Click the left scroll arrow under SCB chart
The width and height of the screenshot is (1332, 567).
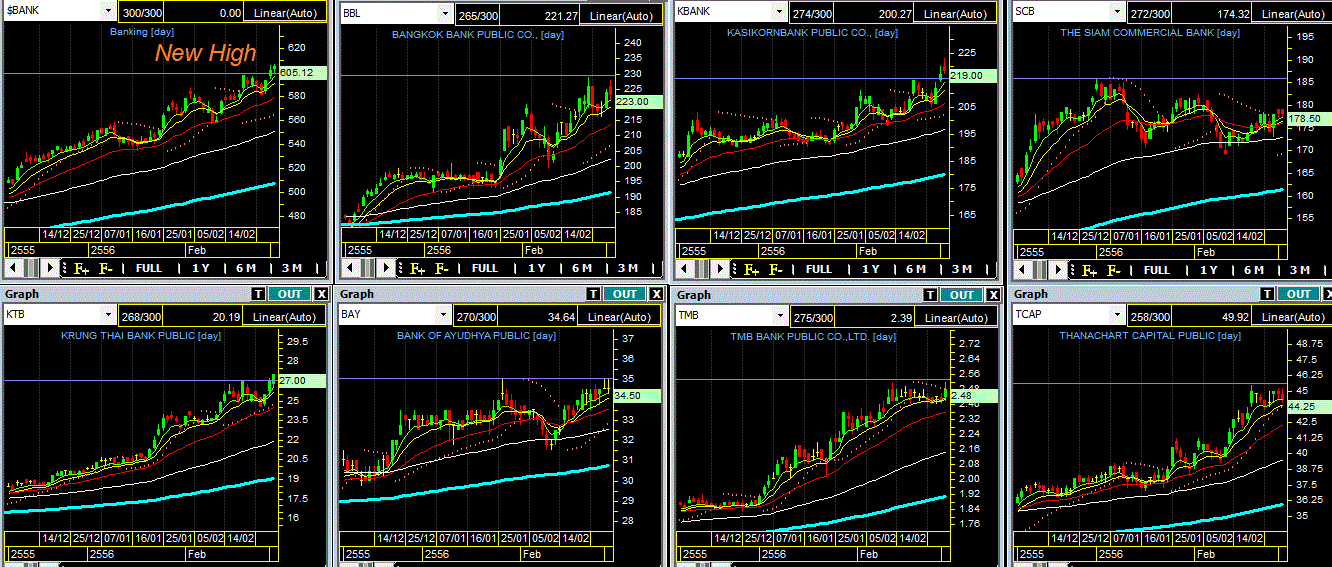[x=1021, y=269]
